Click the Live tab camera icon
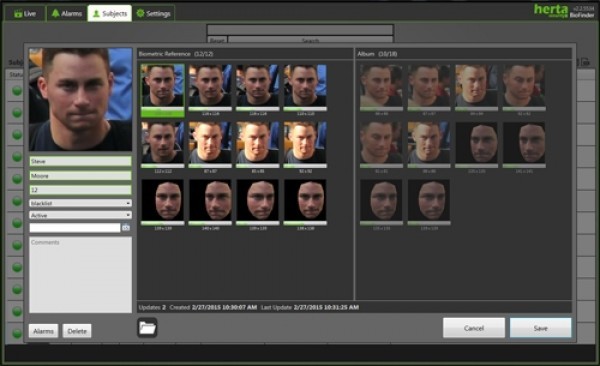Viewport: 600px width, 366px height. click(x=18, y=14)
